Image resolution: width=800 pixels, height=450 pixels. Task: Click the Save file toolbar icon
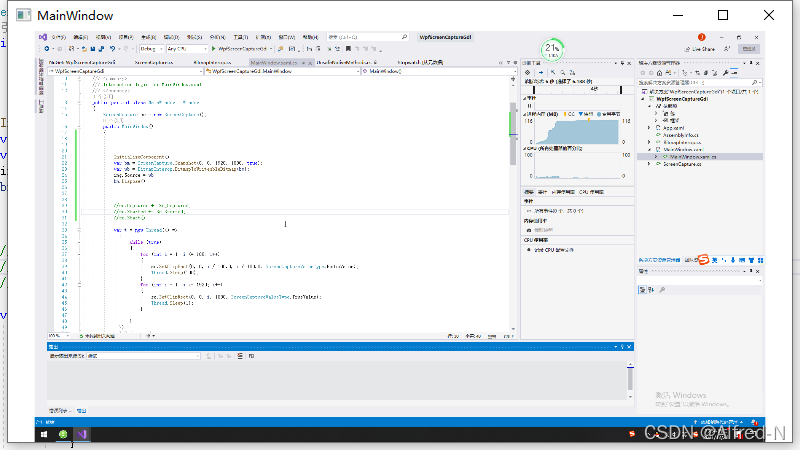coord(92,49)
